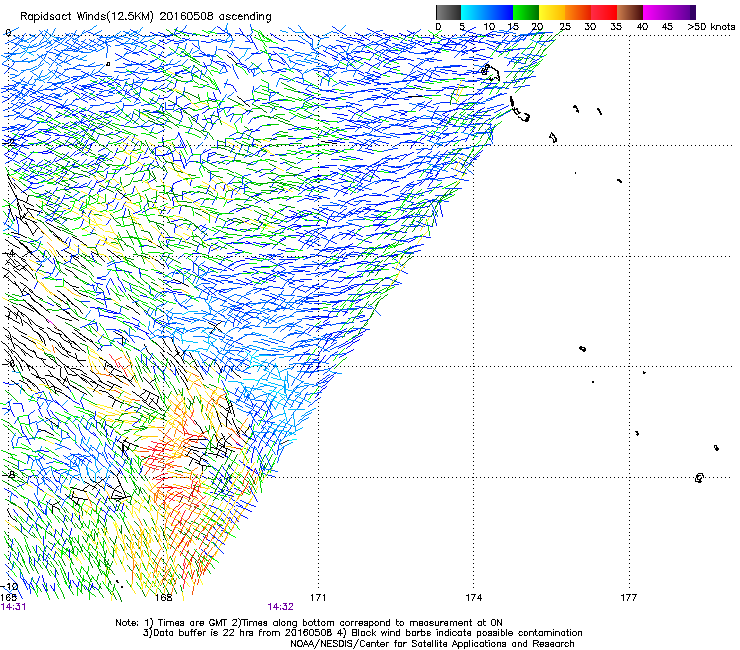Click the green 15-20 knots legend swatch
The height and width of the screenshot is (650, 740).
(526, 12)
